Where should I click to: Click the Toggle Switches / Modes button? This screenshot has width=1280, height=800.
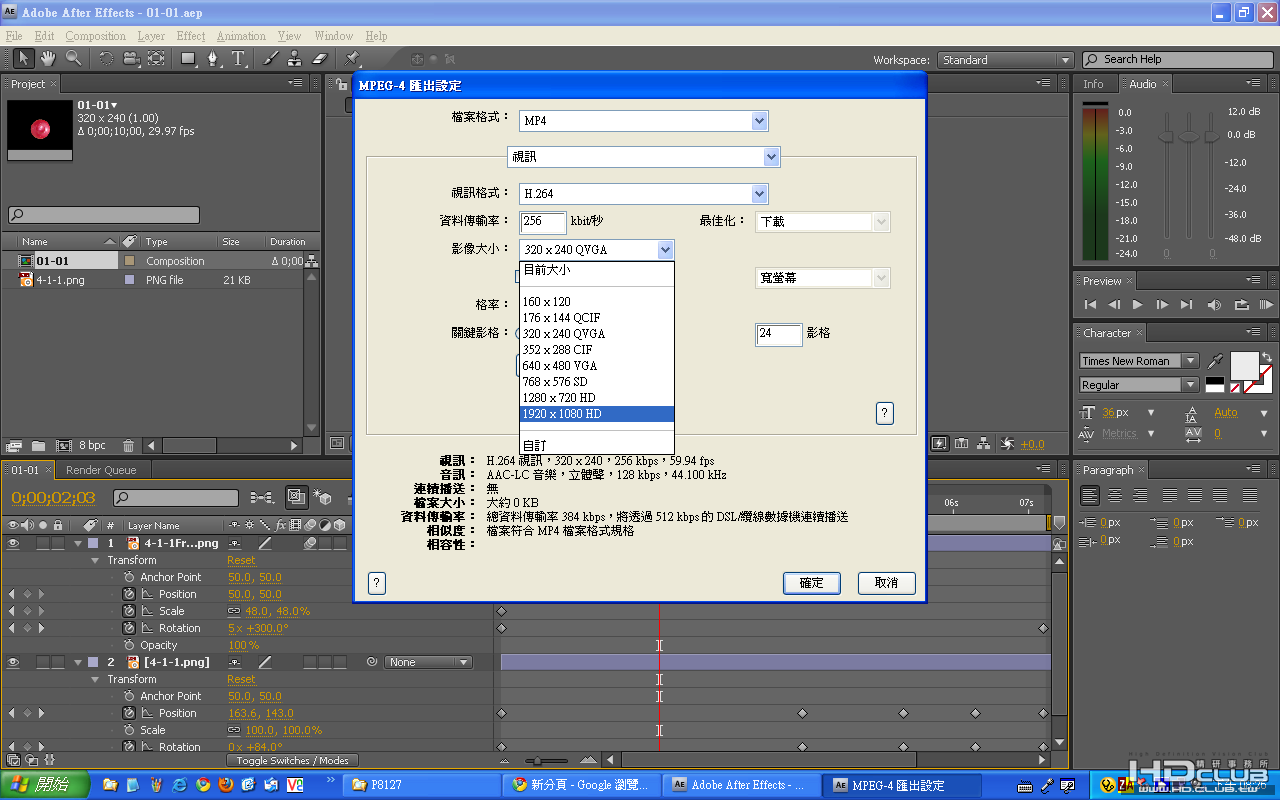[292, 761]
